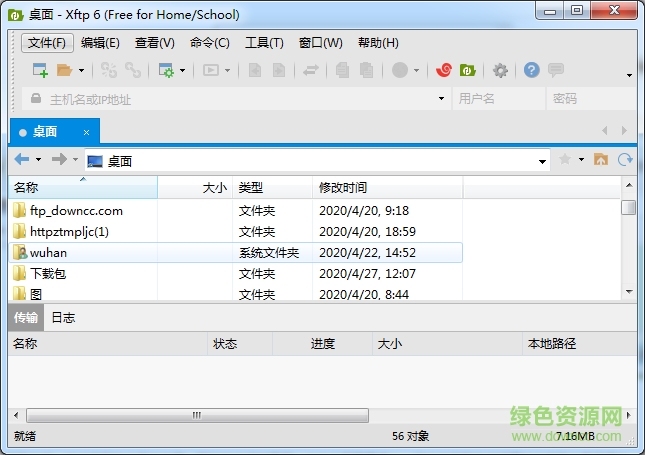Click the New Session toolbar icon

click(40, 70)
